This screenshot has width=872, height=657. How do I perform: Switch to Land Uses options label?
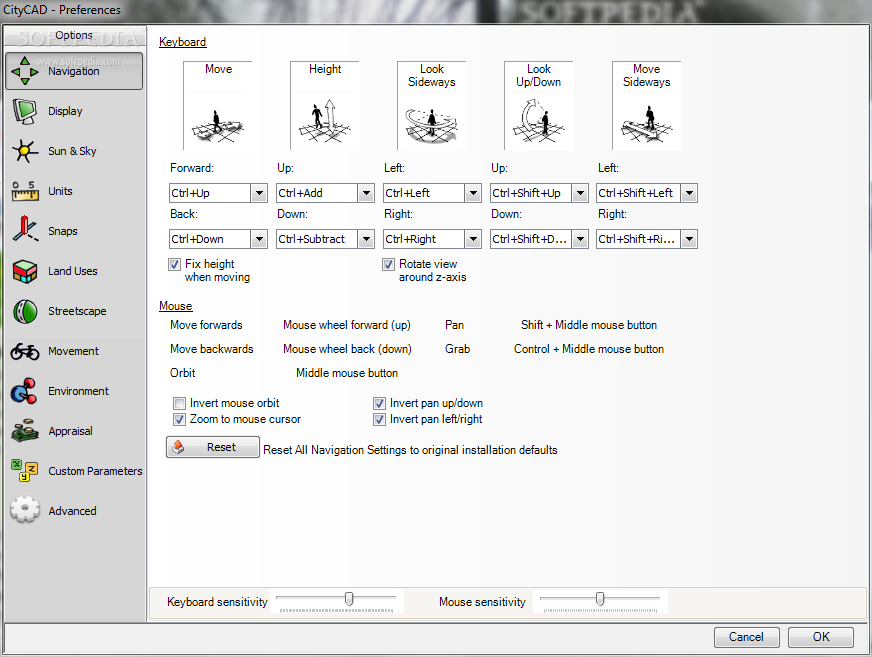coord(73,271)
